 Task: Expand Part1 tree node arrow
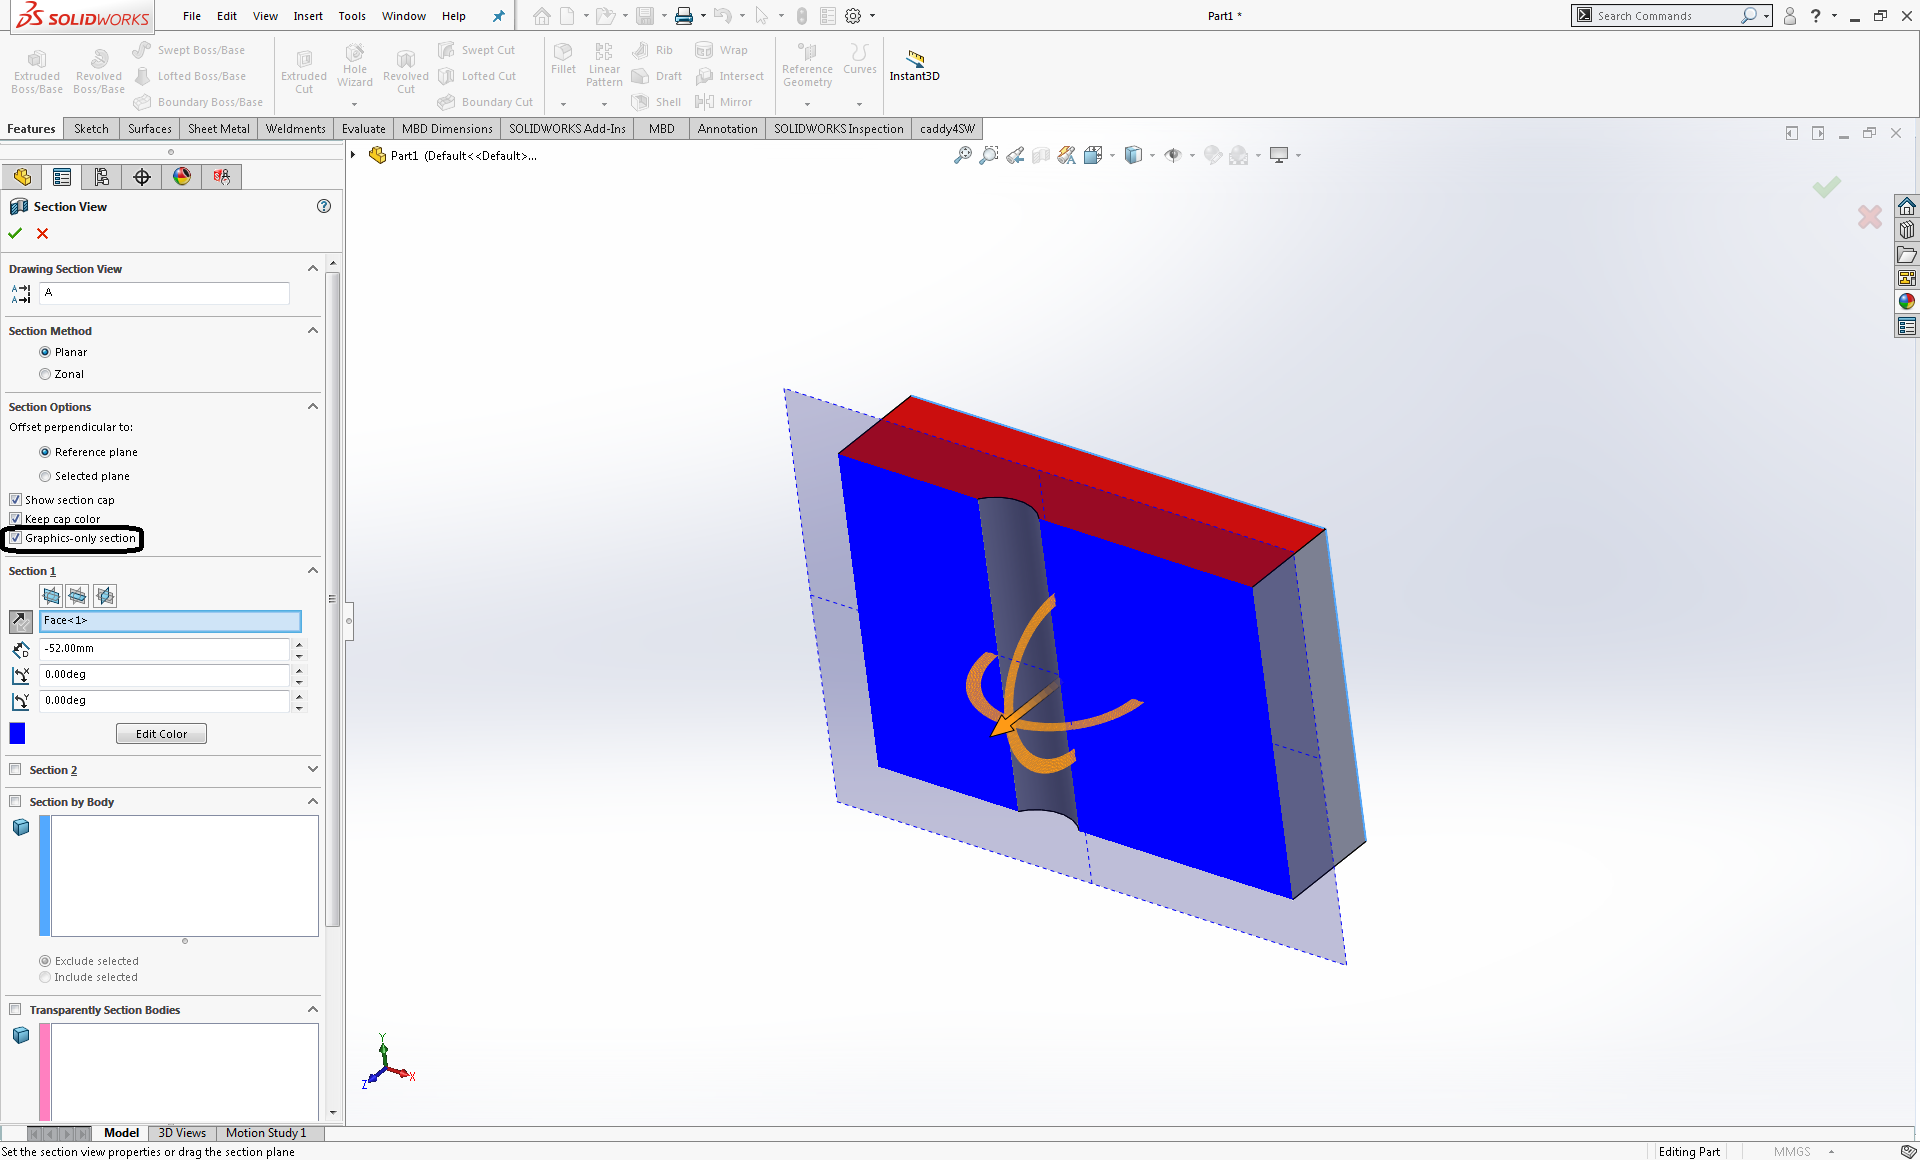click(353, 155)
